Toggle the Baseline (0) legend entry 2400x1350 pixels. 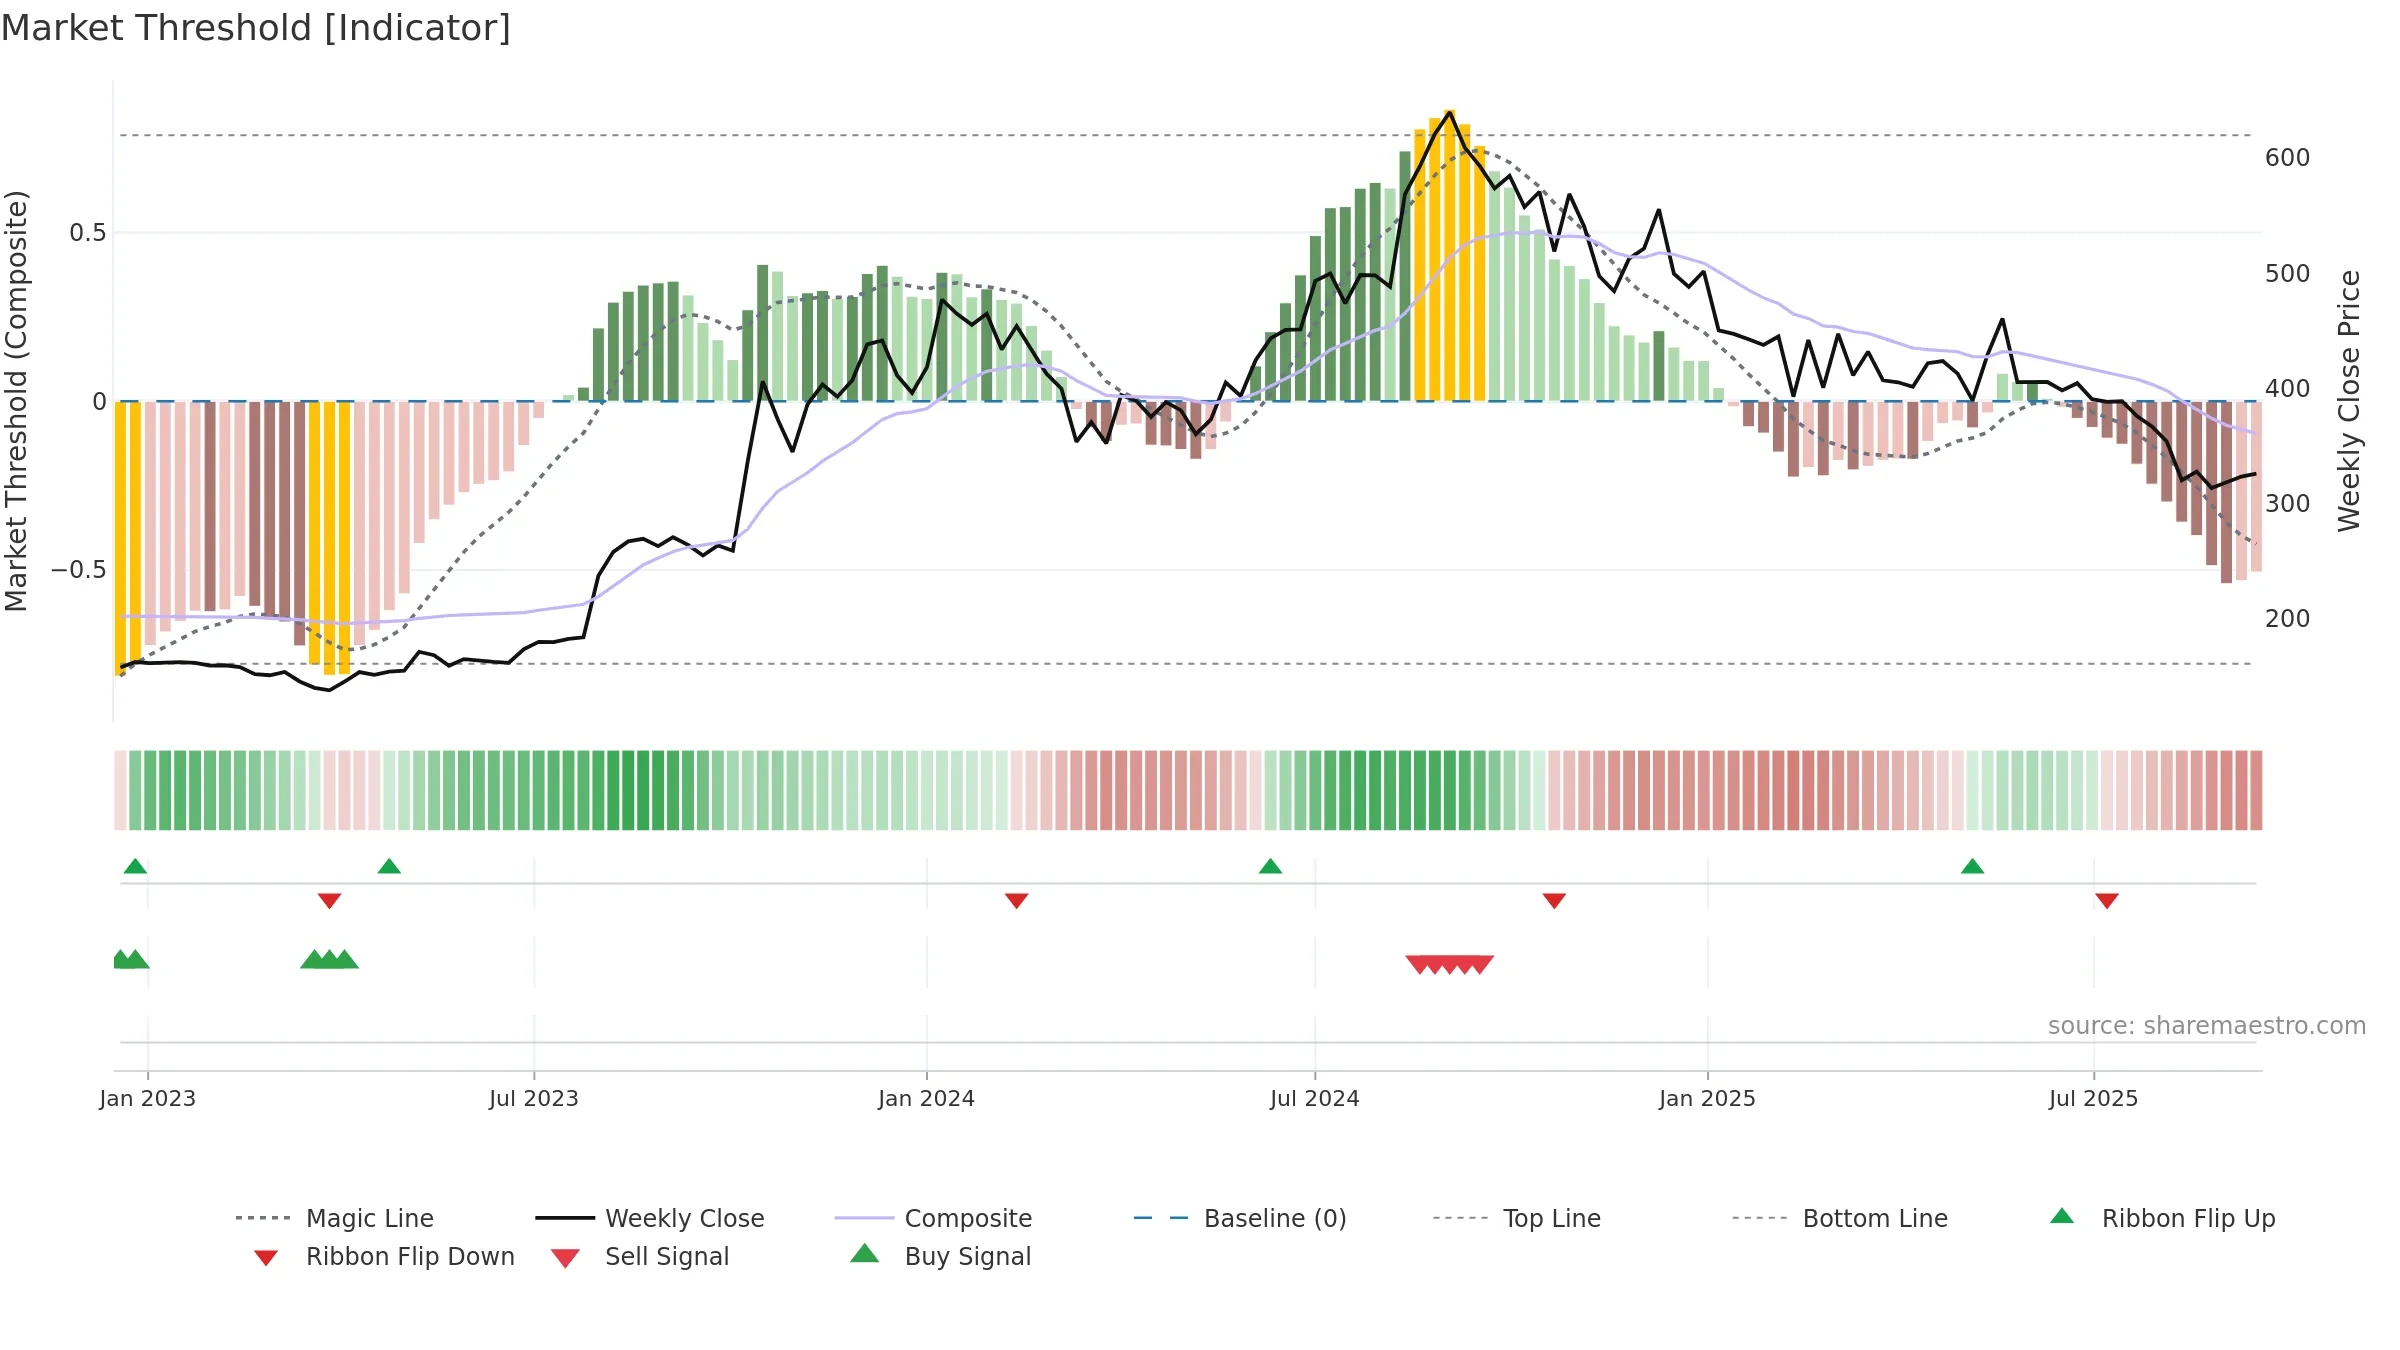(x=1240, y=1218)
